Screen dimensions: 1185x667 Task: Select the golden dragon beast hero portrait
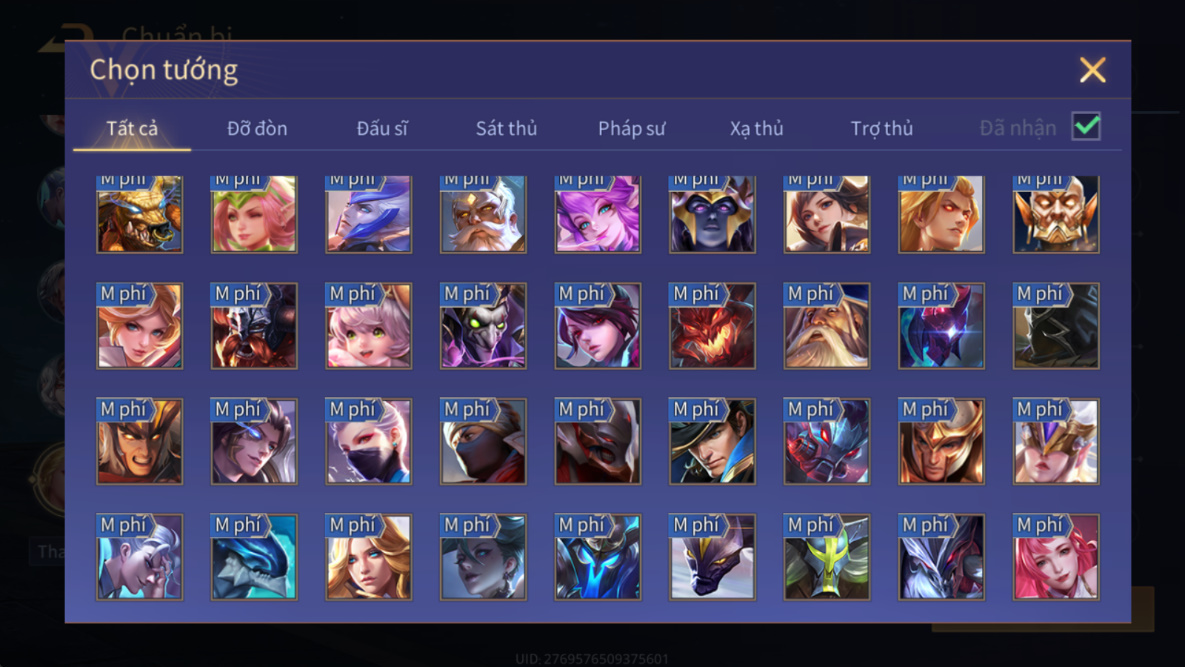139,214
